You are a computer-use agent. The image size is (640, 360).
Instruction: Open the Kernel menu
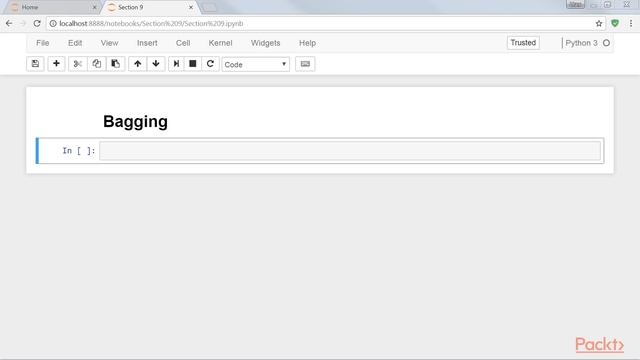coord(220,43)
